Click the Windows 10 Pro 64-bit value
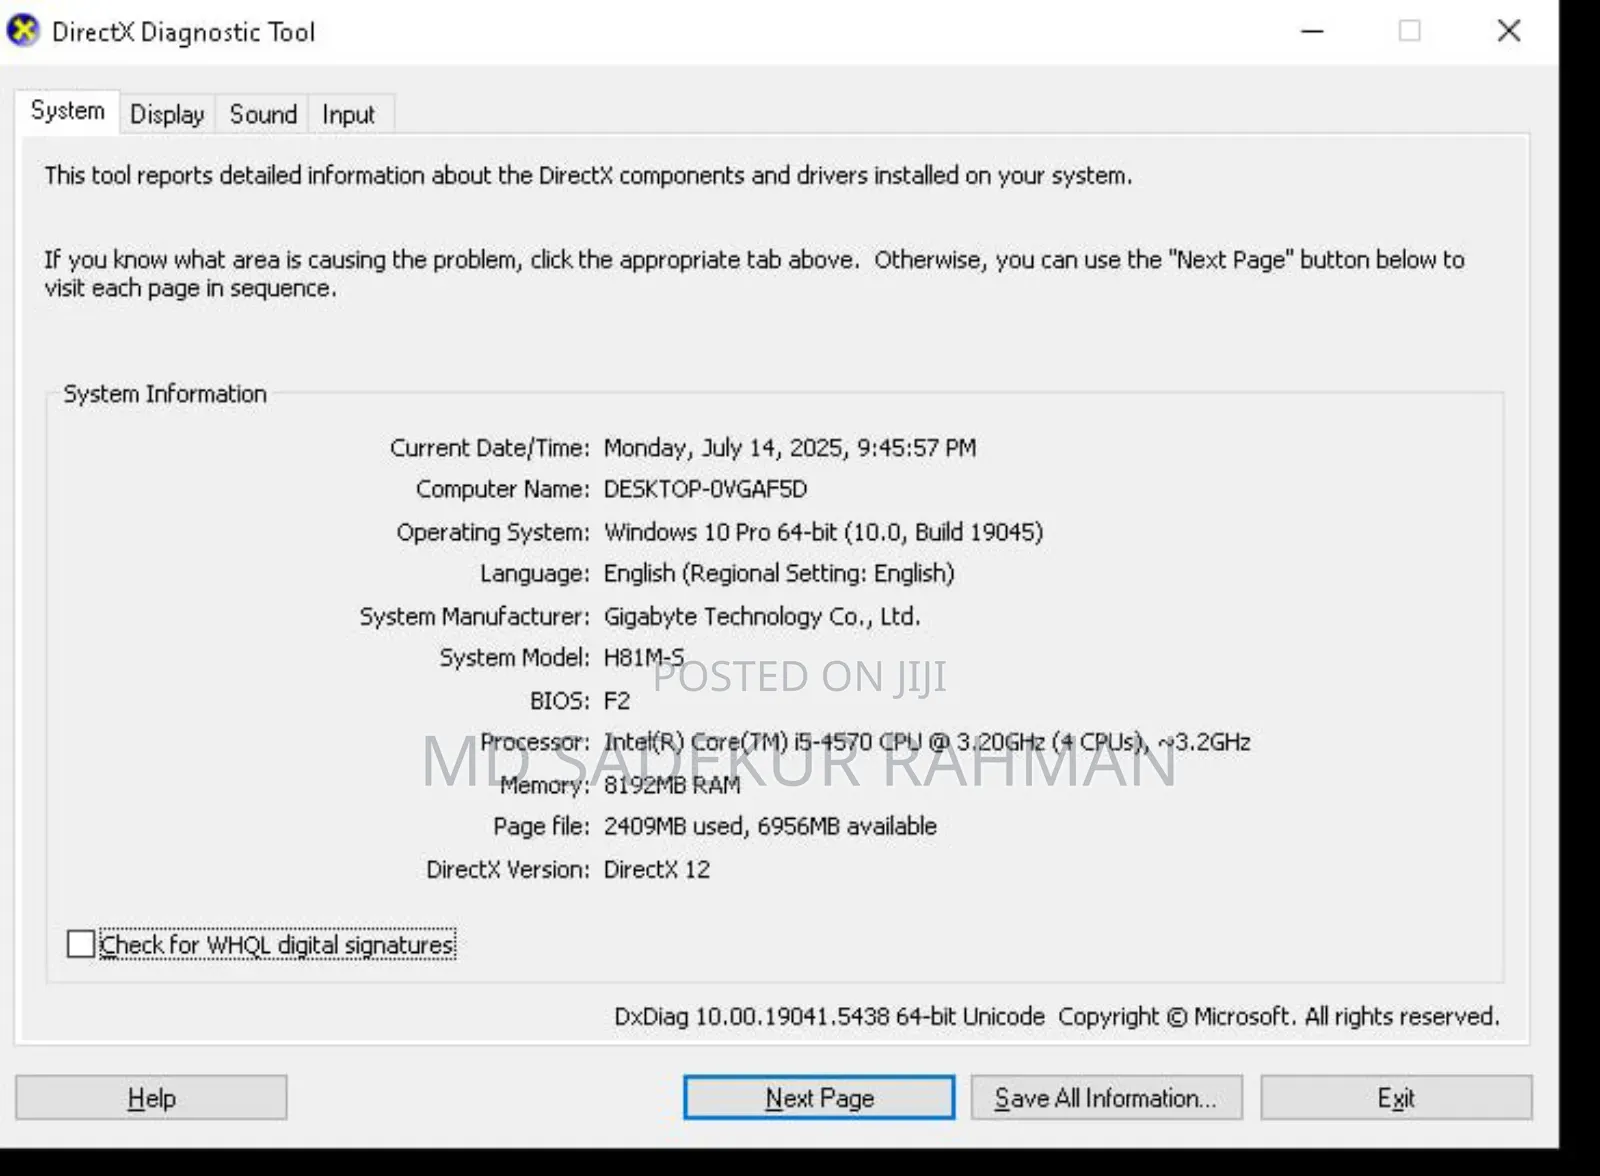 (x=823, y=532)
